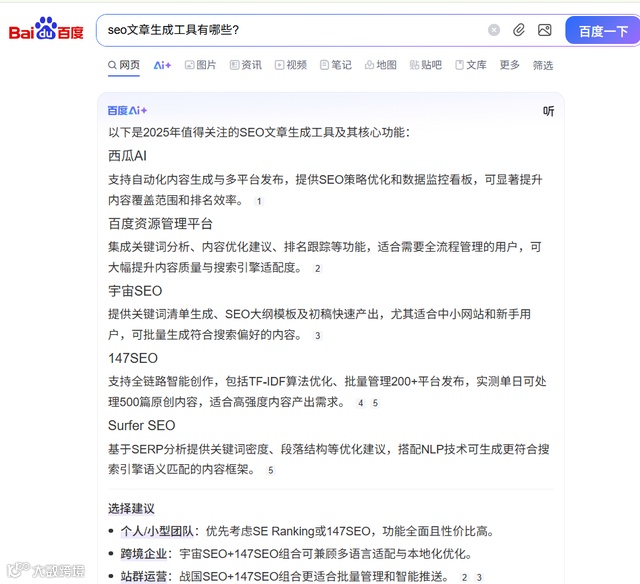Clear the search query with the X icon
Image resolution: width=640 pixels, height=584 pixels.
(494, 30)
